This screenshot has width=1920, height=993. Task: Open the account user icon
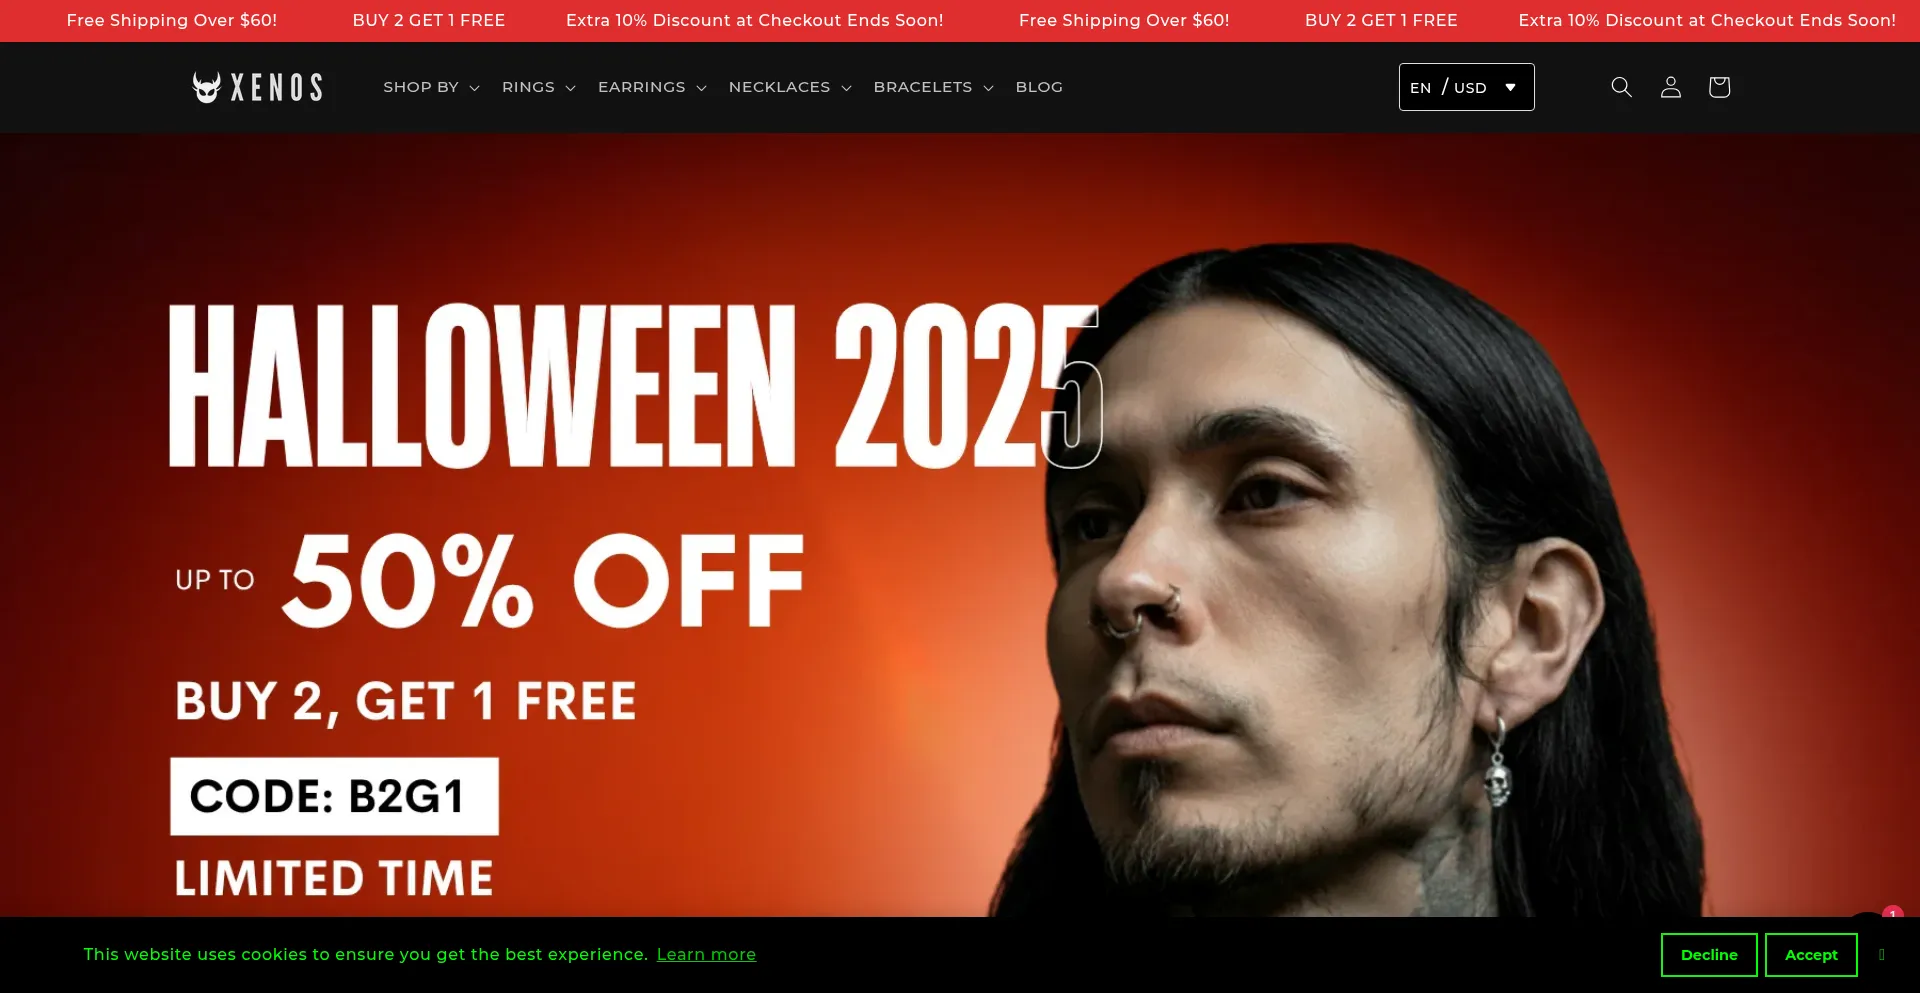click(1670, 87)
